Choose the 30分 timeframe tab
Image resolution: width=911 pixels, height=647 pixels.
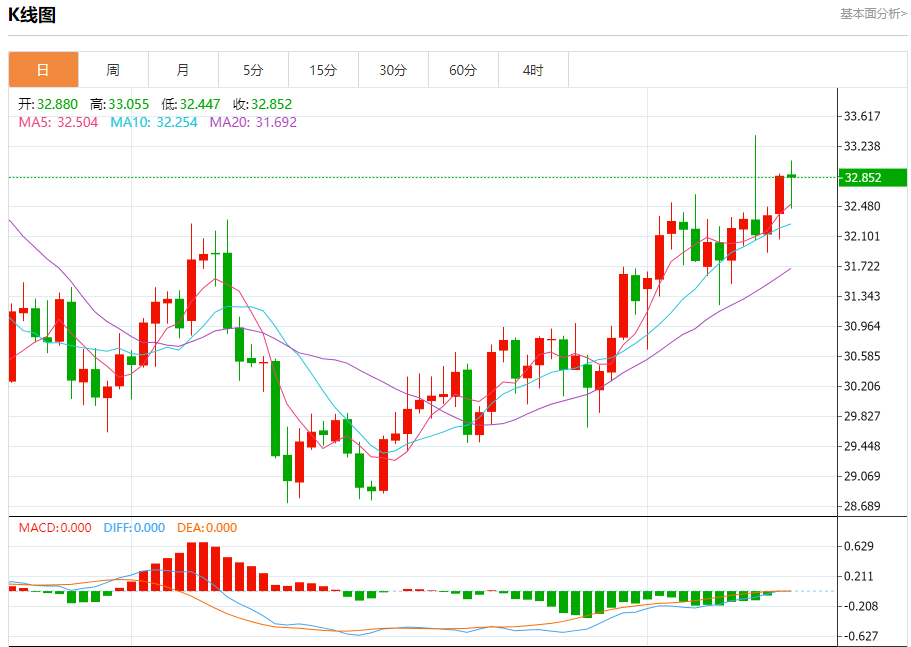coord(393,70)
